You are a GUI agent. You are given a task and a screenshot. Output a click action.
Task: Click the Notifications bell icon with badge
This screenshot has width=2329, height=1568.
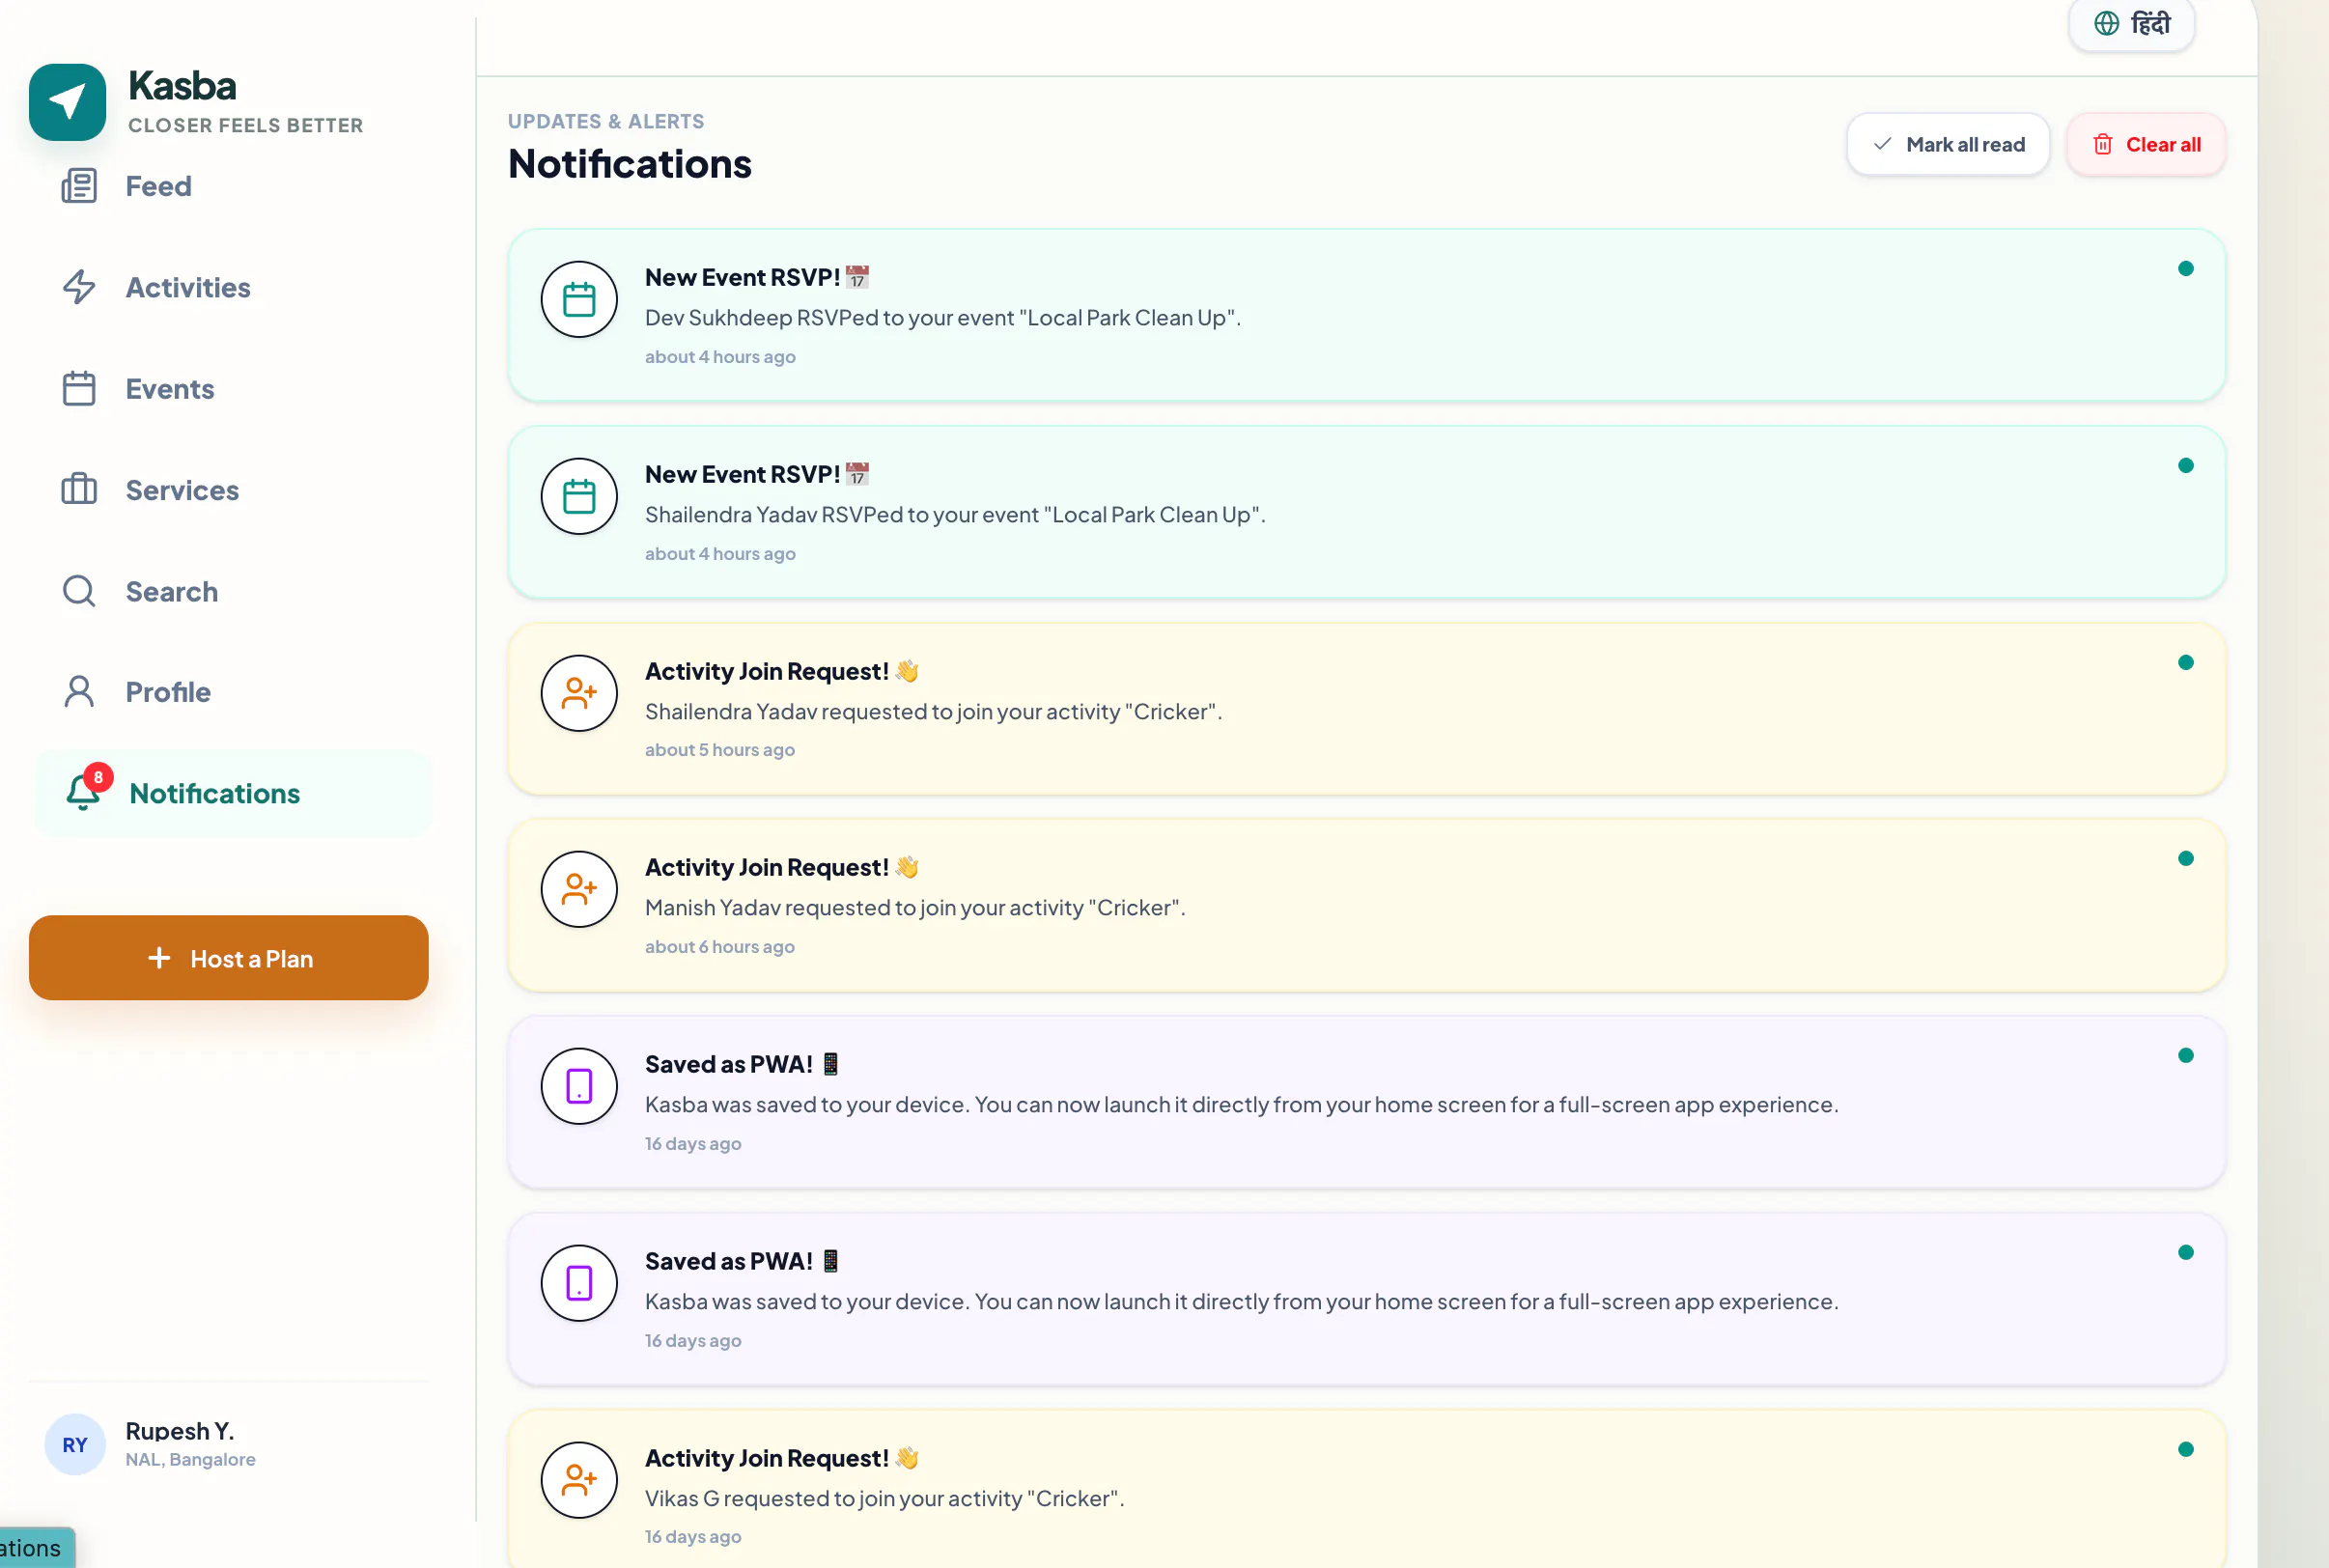(85, 790)
